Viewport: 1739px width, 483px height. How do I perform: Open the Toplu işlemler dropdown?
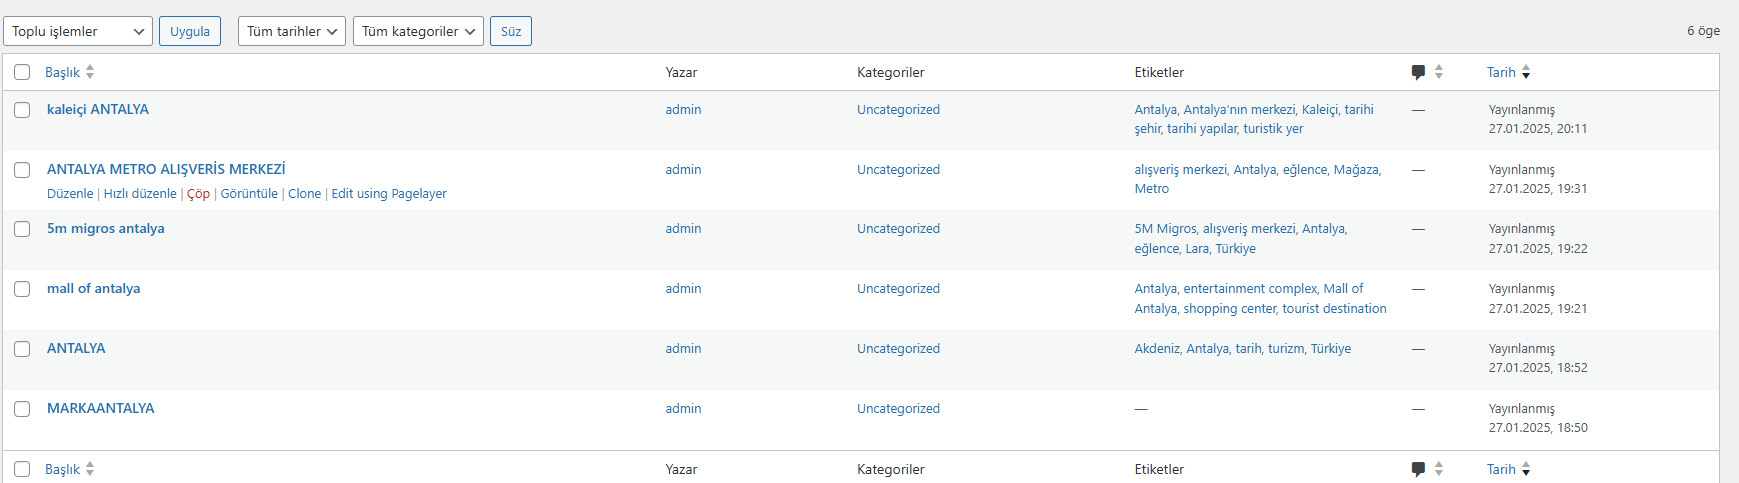tap(78, 31)
